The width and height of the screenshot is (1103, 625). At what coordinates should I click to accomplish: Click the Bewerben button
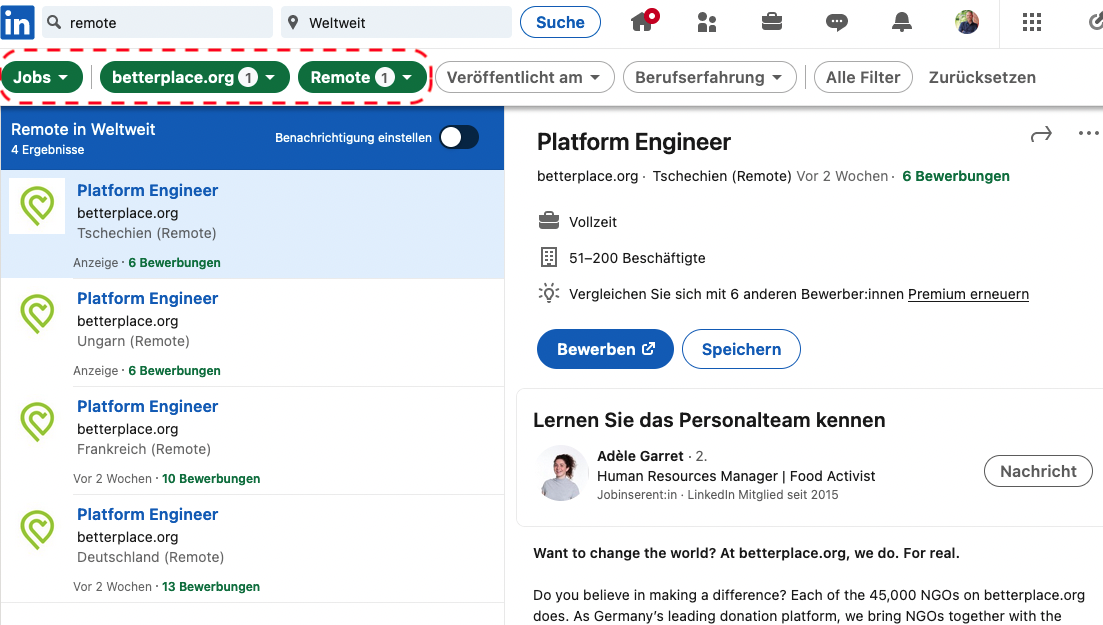coord(605,349)
